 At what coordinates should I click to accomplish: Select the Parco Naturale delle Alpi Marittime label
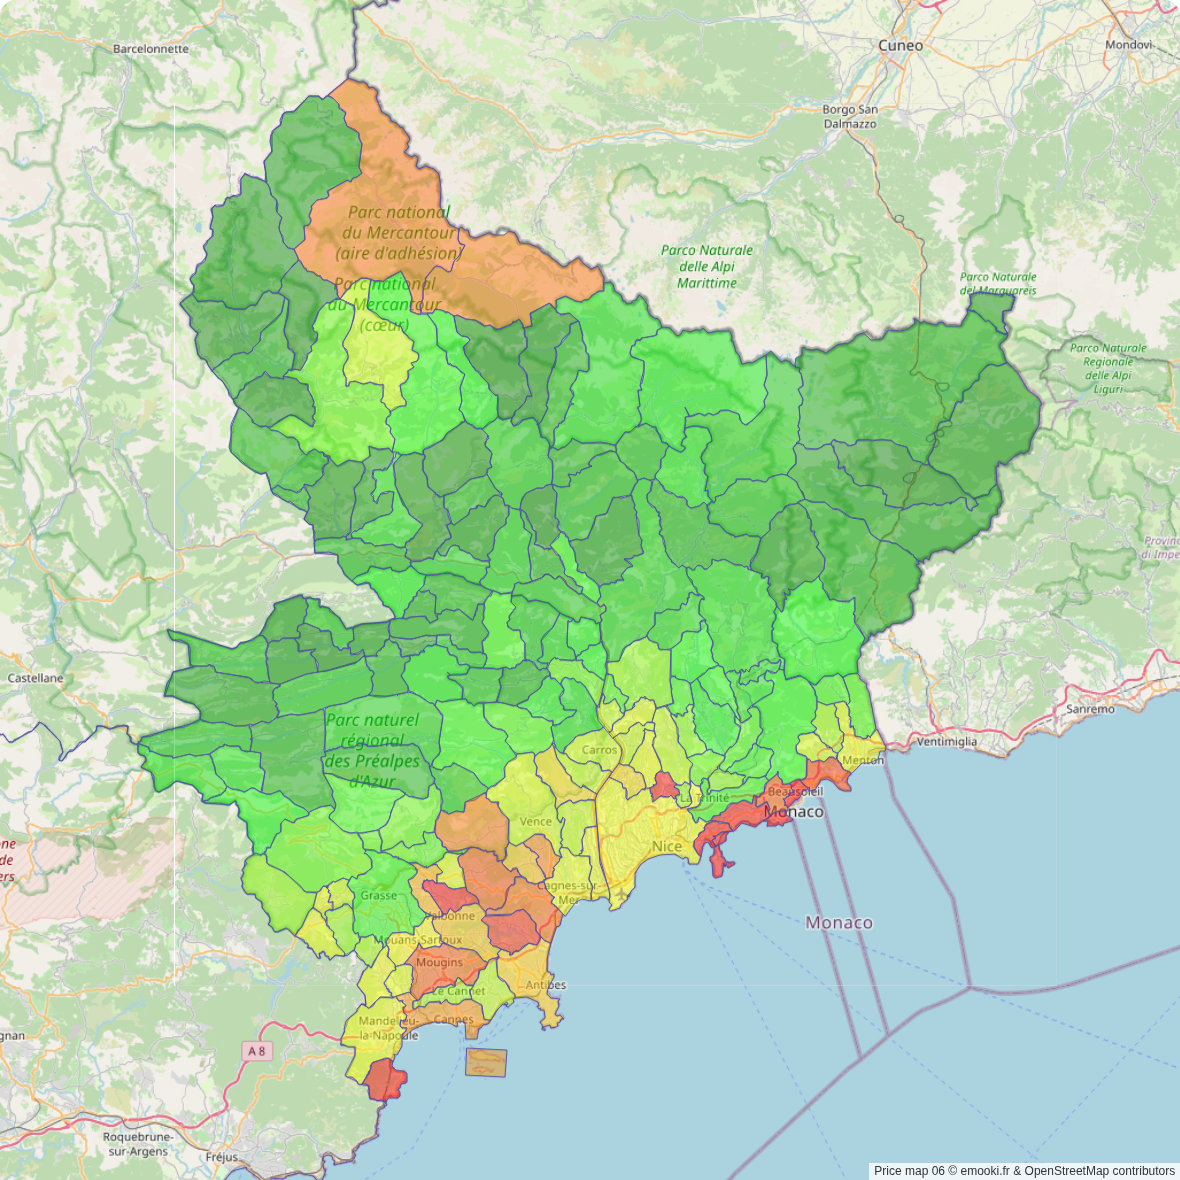(x=707, y=267)
